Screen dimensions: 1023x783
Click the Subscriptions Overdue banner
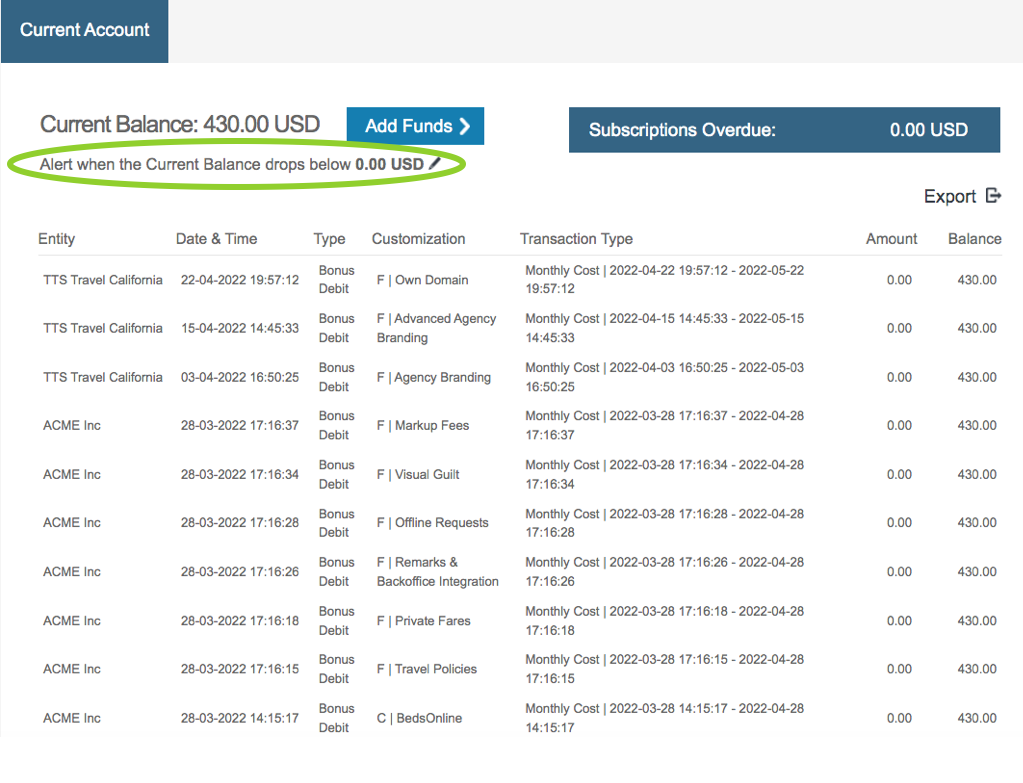point(784,130)
